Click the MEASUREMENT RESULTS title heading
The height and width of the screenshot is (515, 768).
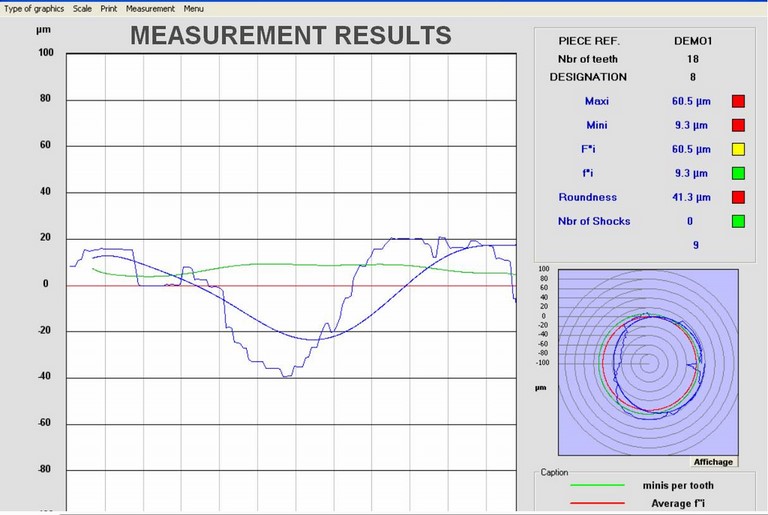[x=291, y=36]
